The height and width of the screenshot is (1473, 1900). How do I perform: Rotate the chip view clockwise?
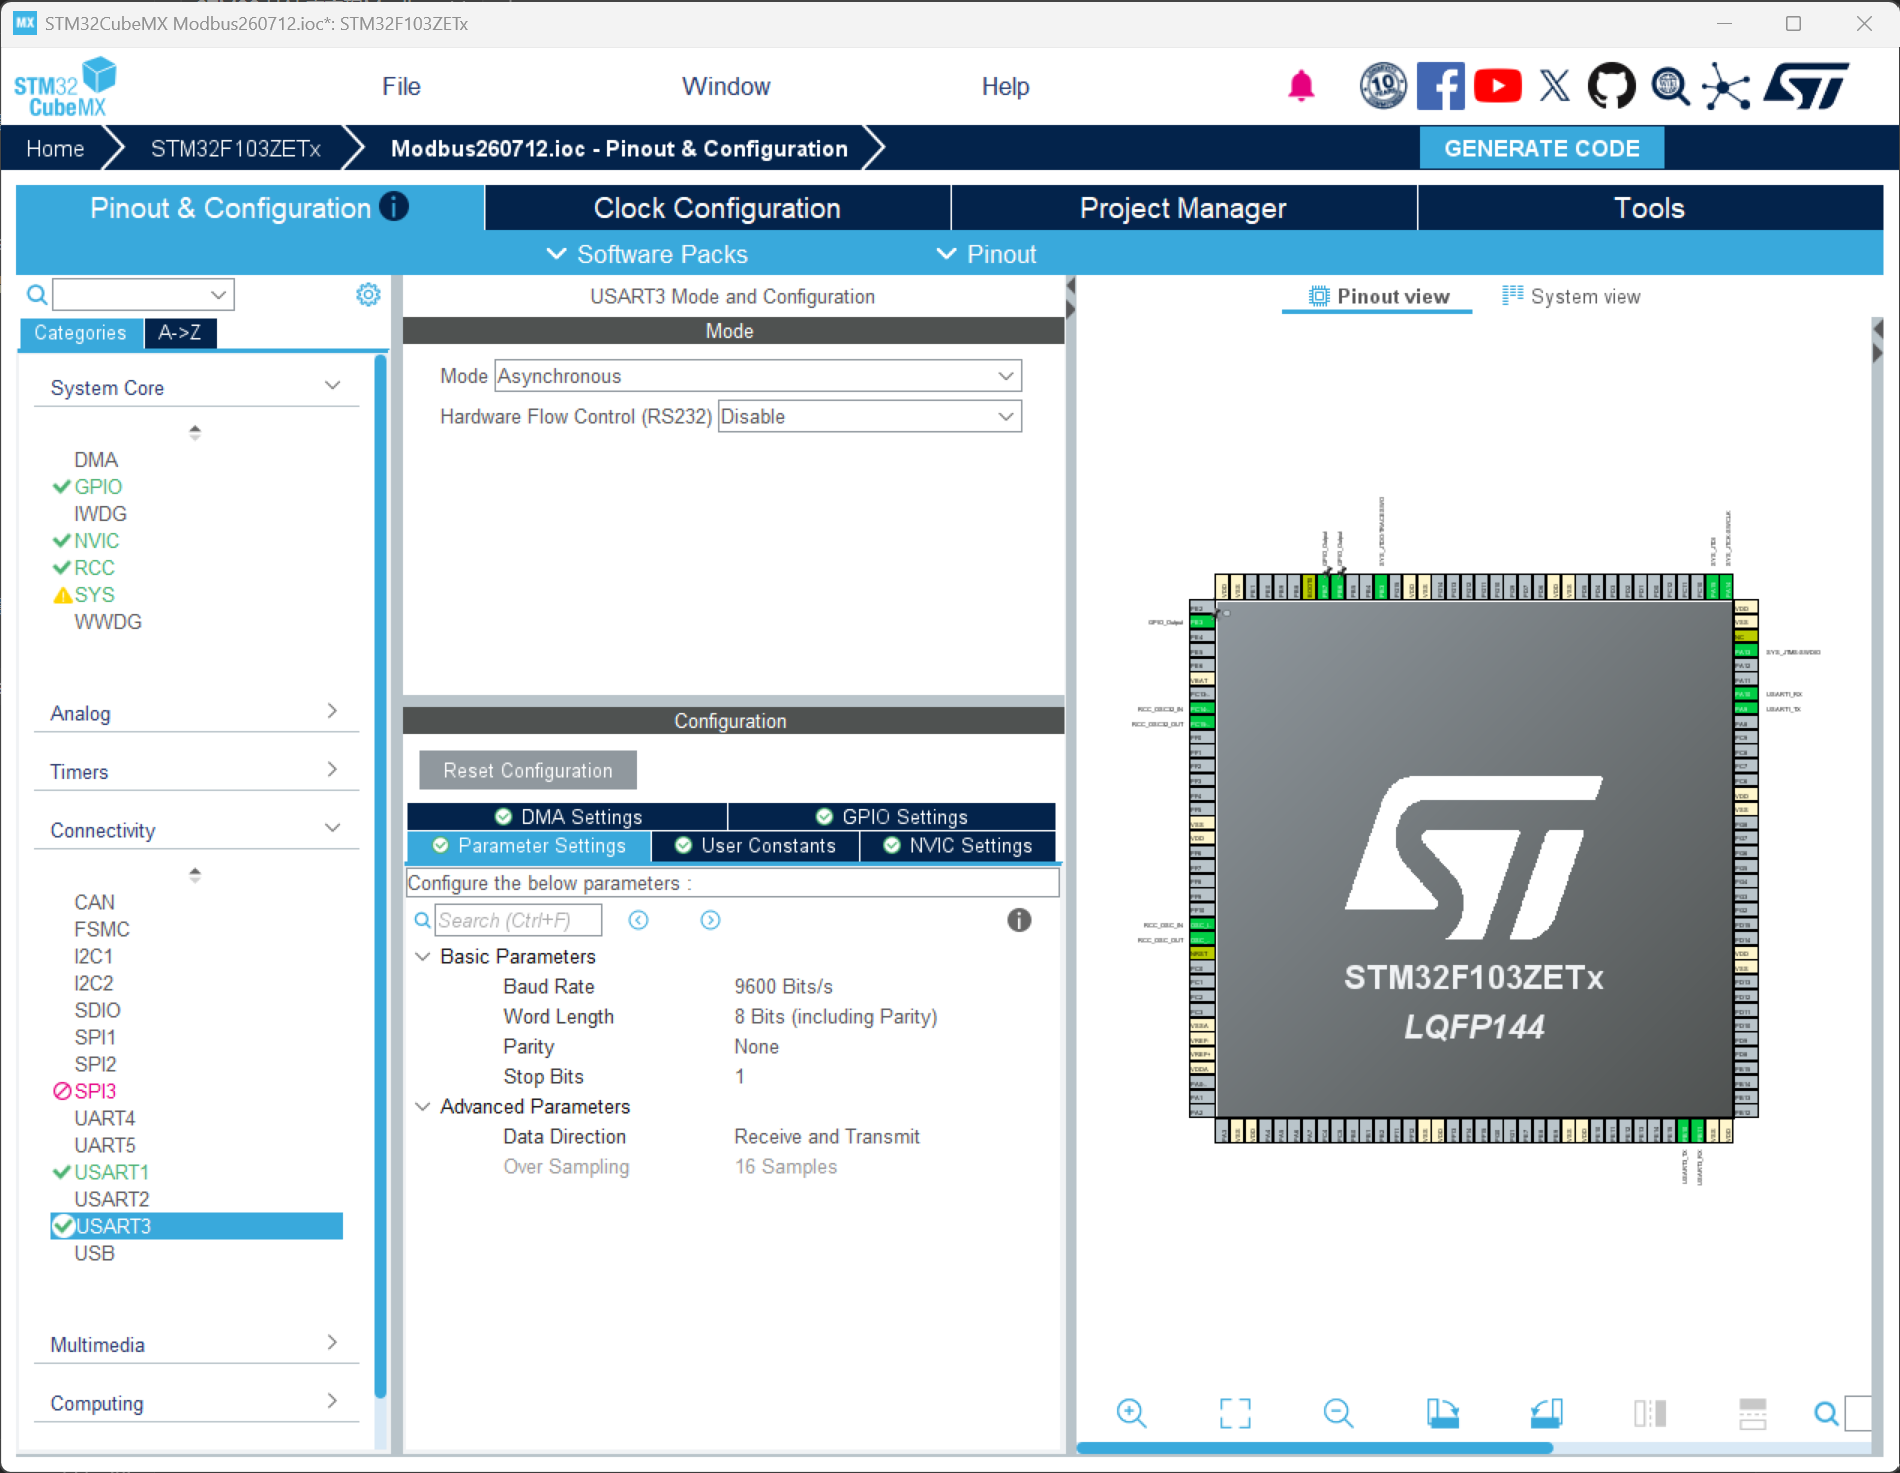point(1442,1413)
